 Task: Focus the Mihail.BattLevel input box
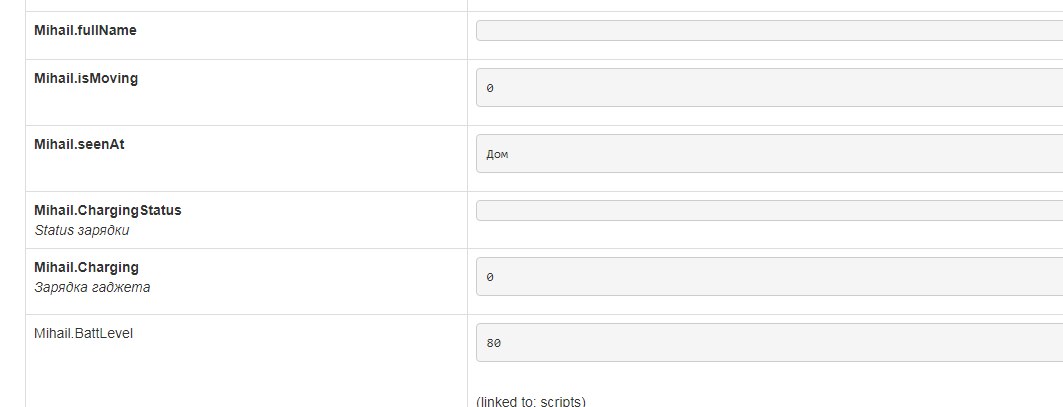pyautogui.click(x=768, y=343)
